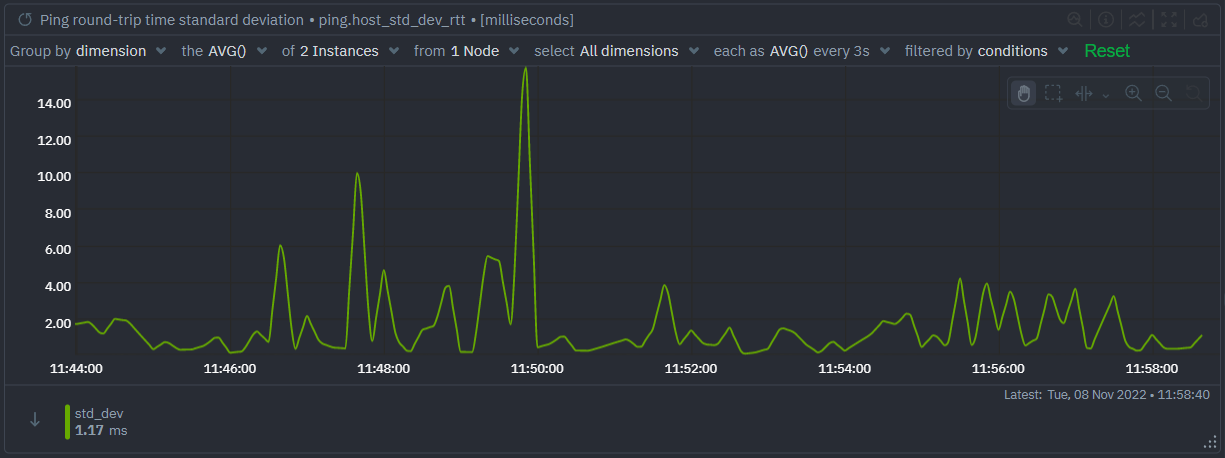
Task: Zoom in on the chart
Action: pos(1133,93)
